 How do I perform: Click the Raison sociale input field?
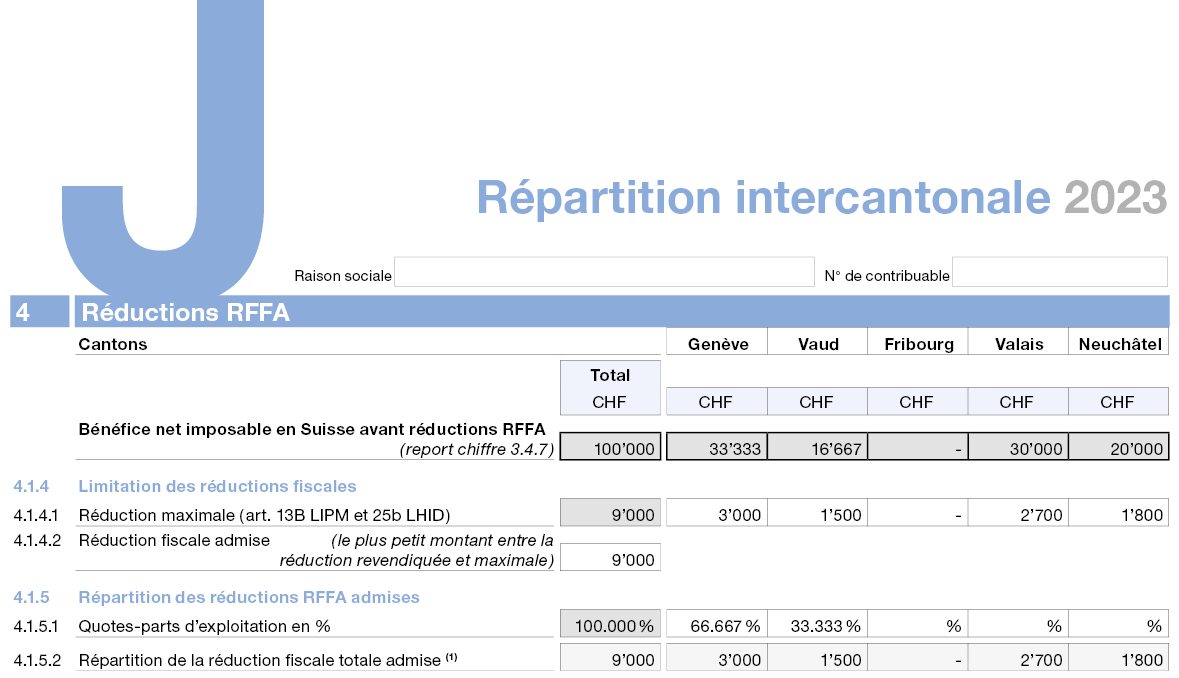point(604,272)
